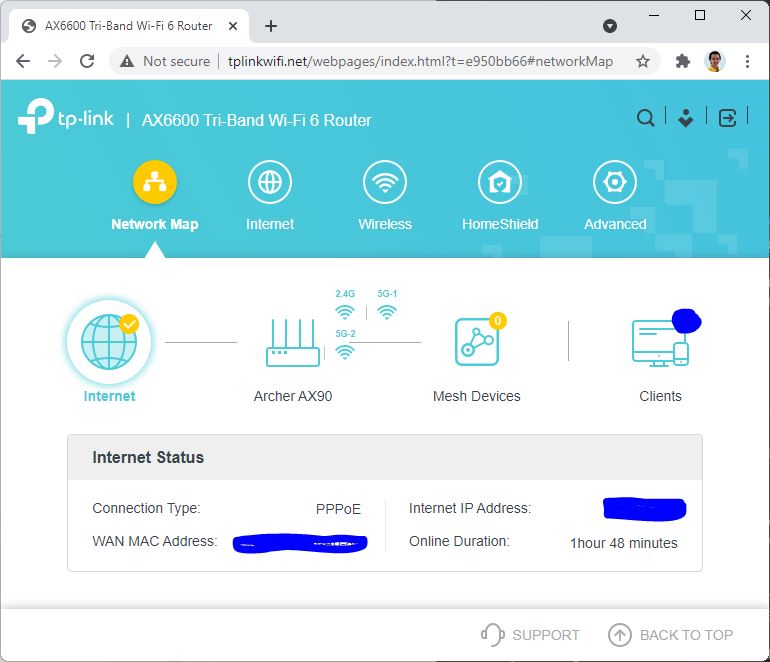
Task: Click the PPPoE connection type value
Action: [x=338, y=509]
